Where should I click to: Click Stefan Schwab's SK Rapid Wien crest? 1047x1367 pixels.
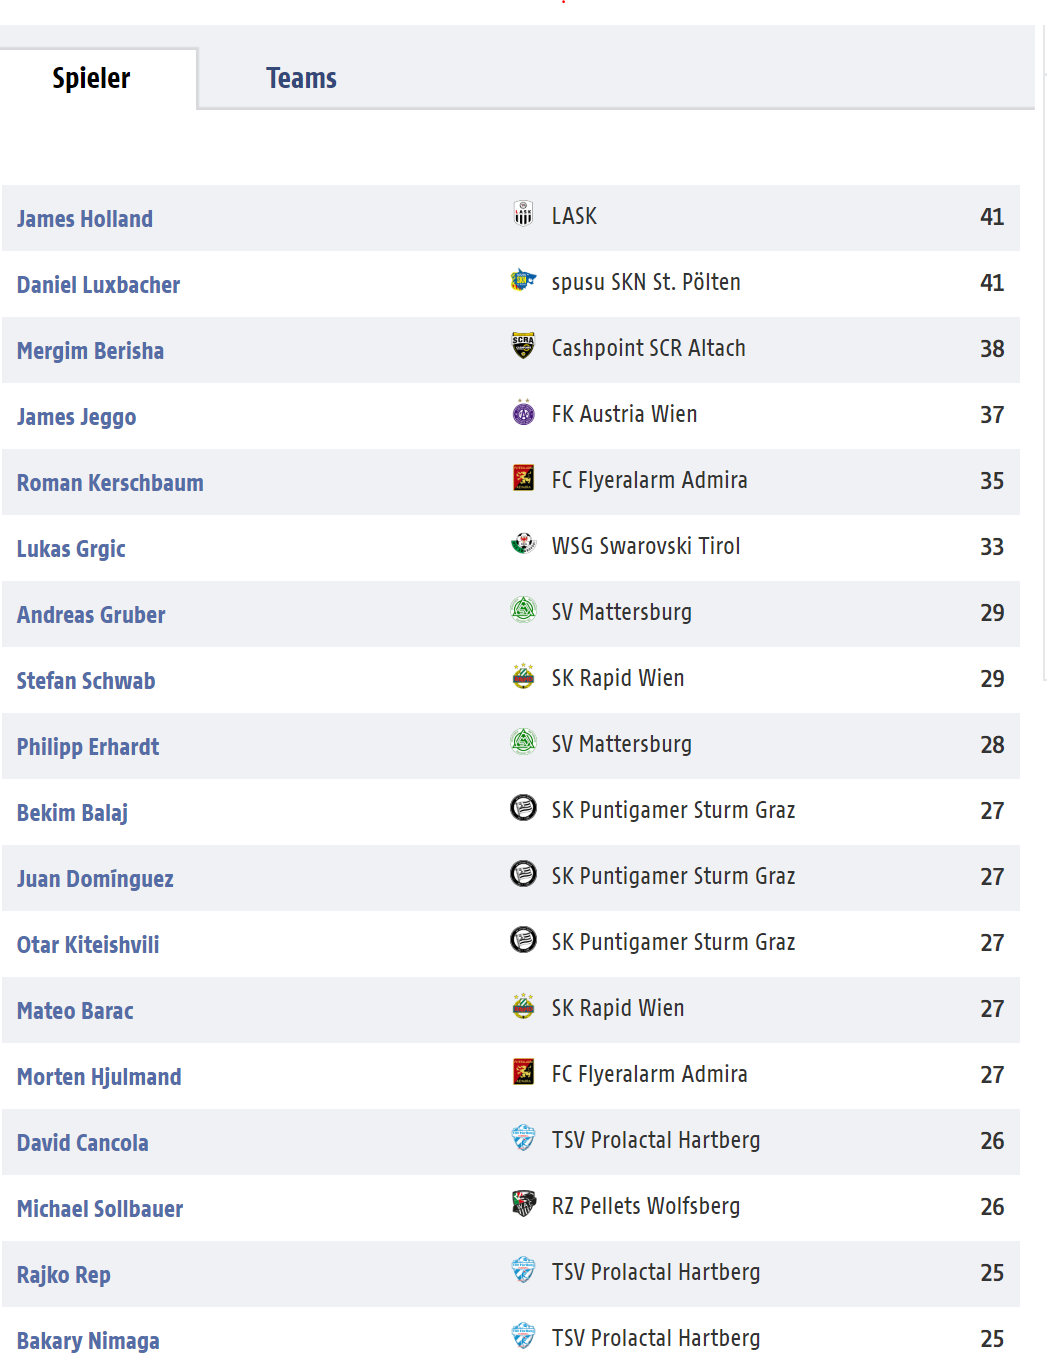click(523, 676)
